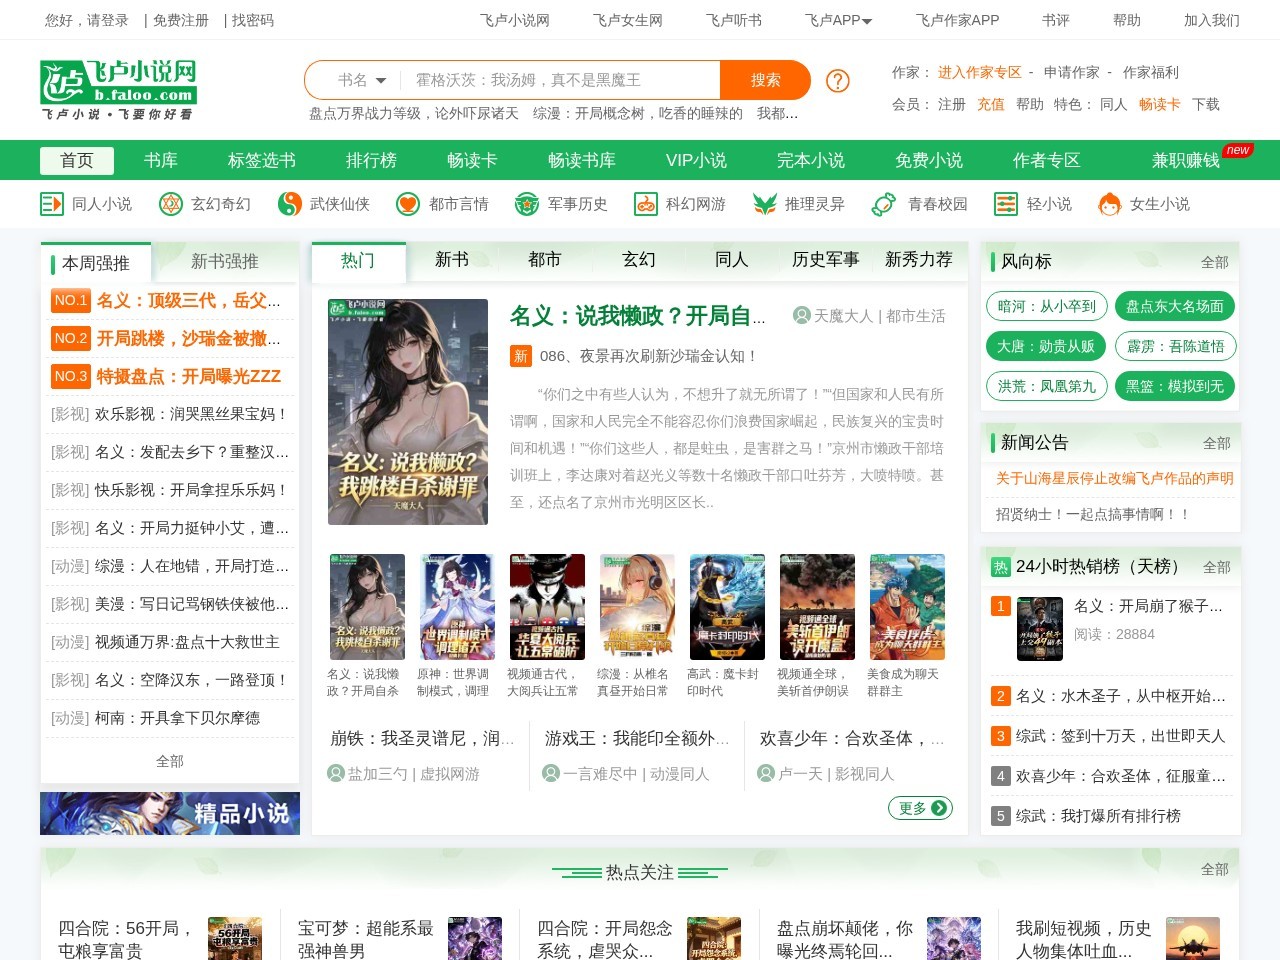Switch to the 新秀力荐 tab
The image size is (1280, 960).
[x=919, y=260]
